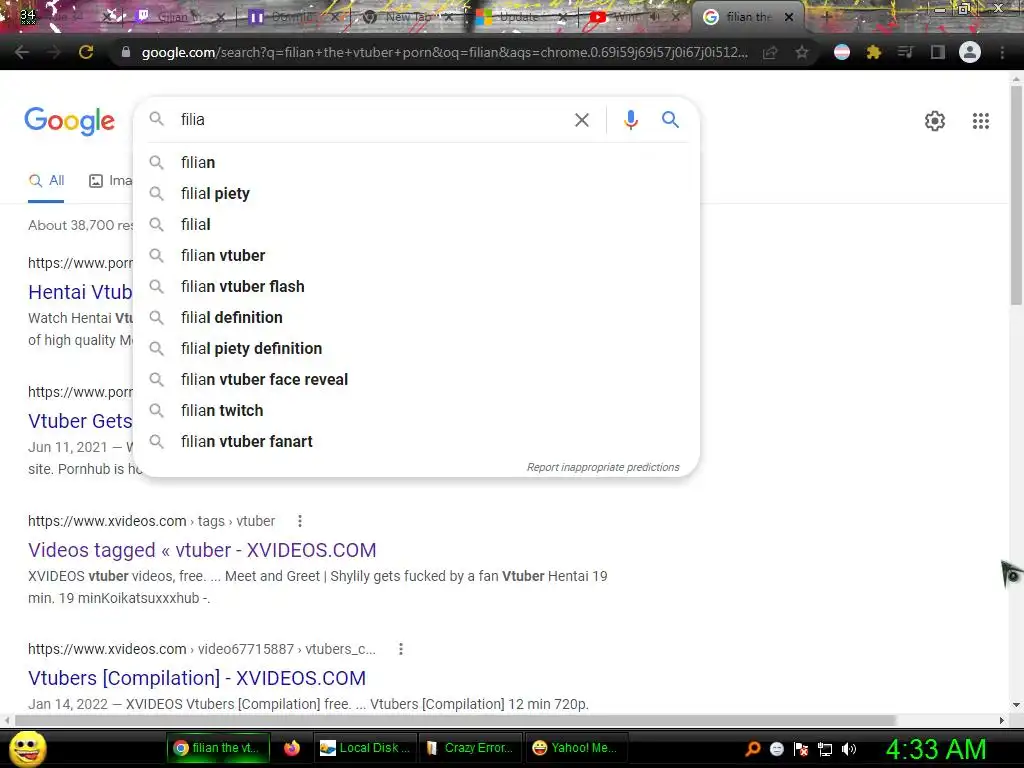The height and width of the screenshot is (768, 1024).
Task: Click the horizontal scrollbar right arrow
Action: pyautogui.click(x=1002, y=720)
